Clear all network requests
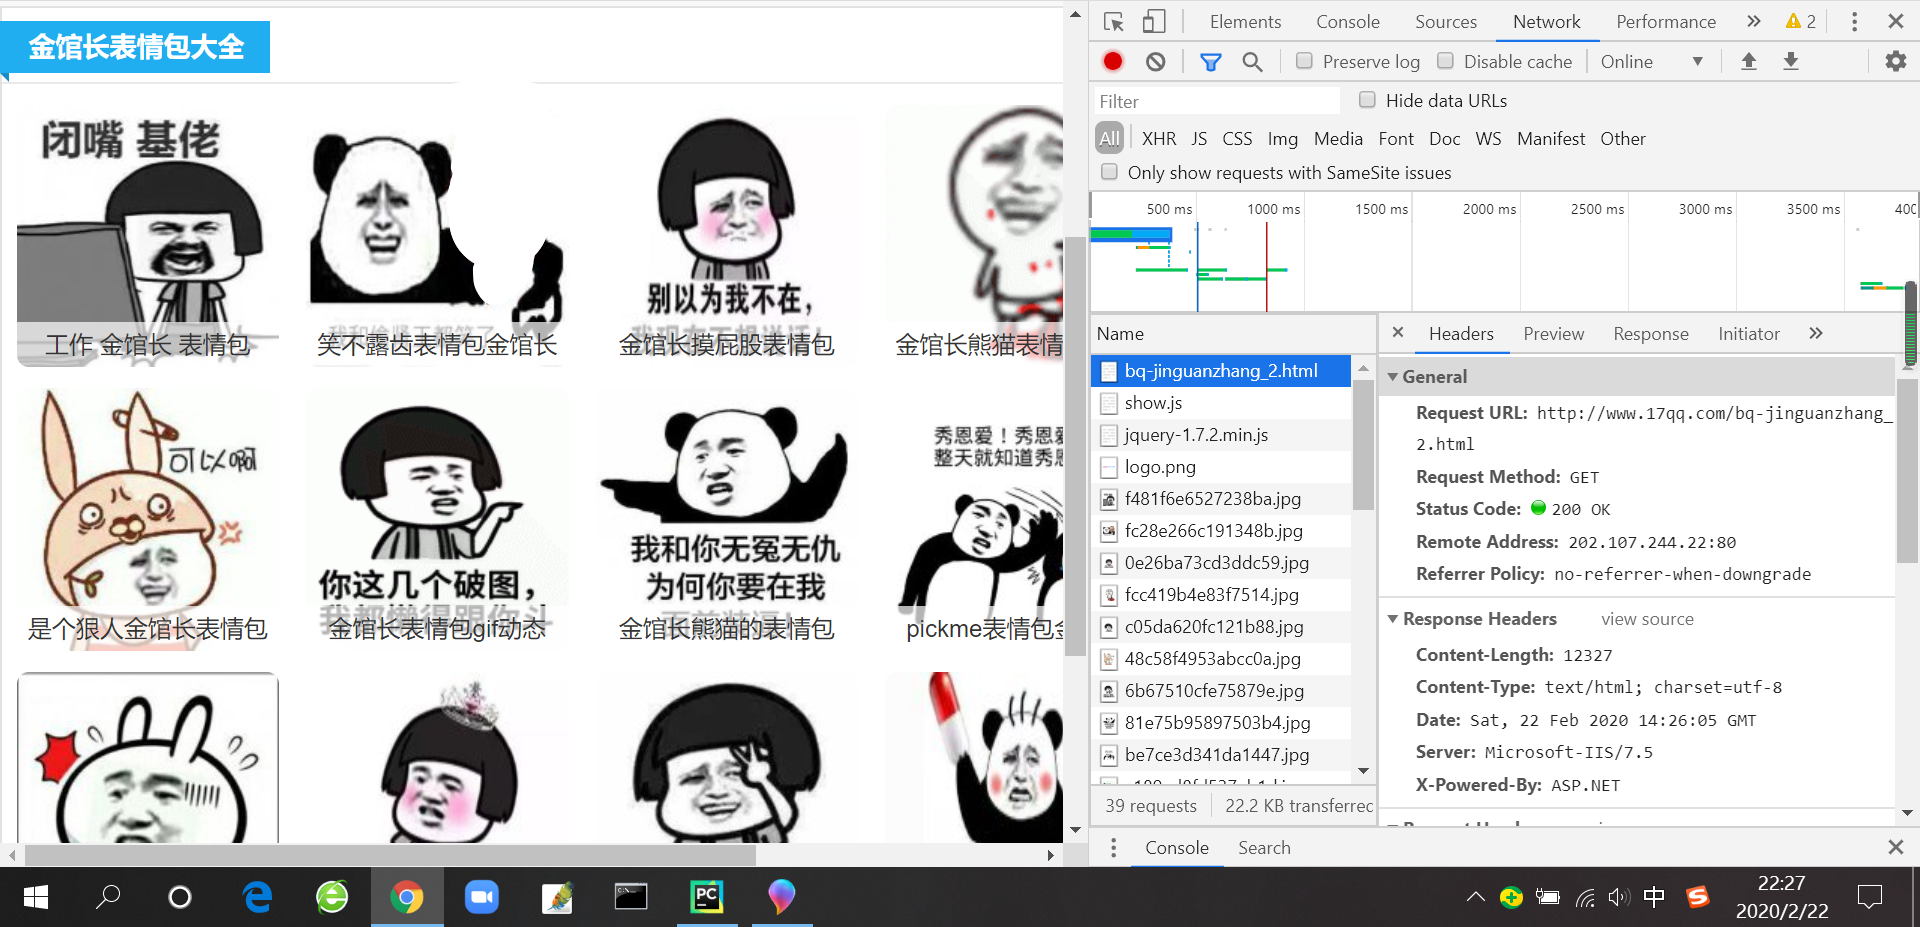The image size is (1920, 927). 1155,61
